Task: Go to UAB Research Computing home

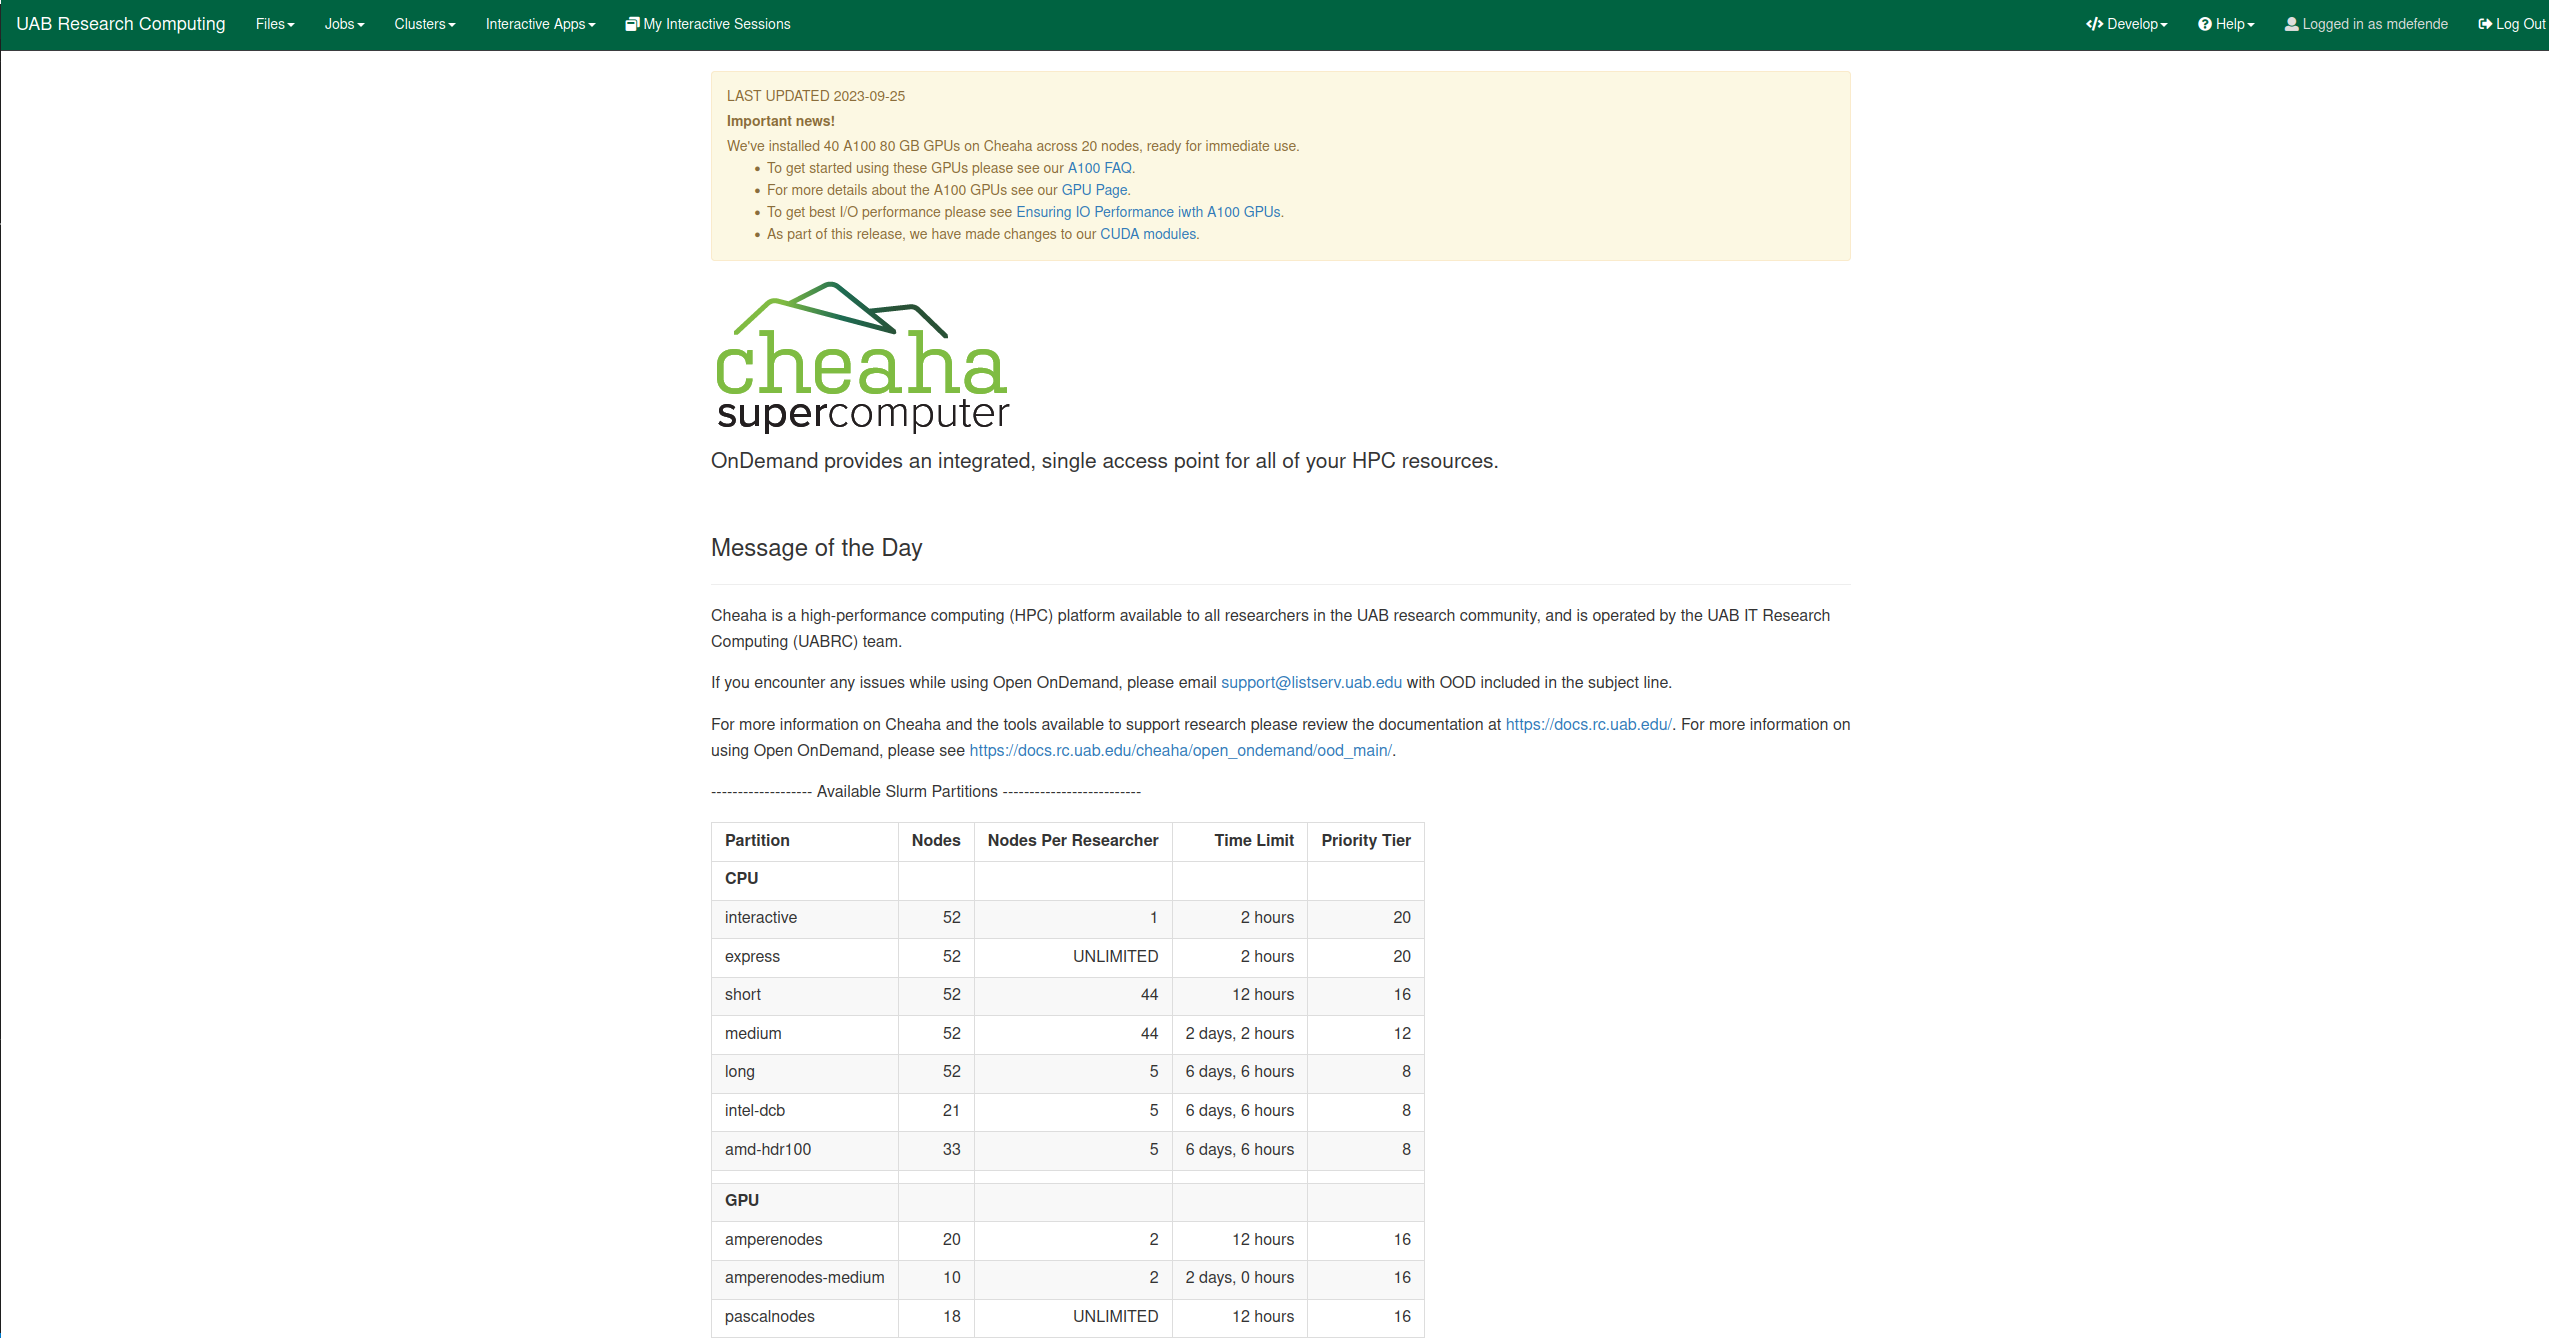Action: 121,24
